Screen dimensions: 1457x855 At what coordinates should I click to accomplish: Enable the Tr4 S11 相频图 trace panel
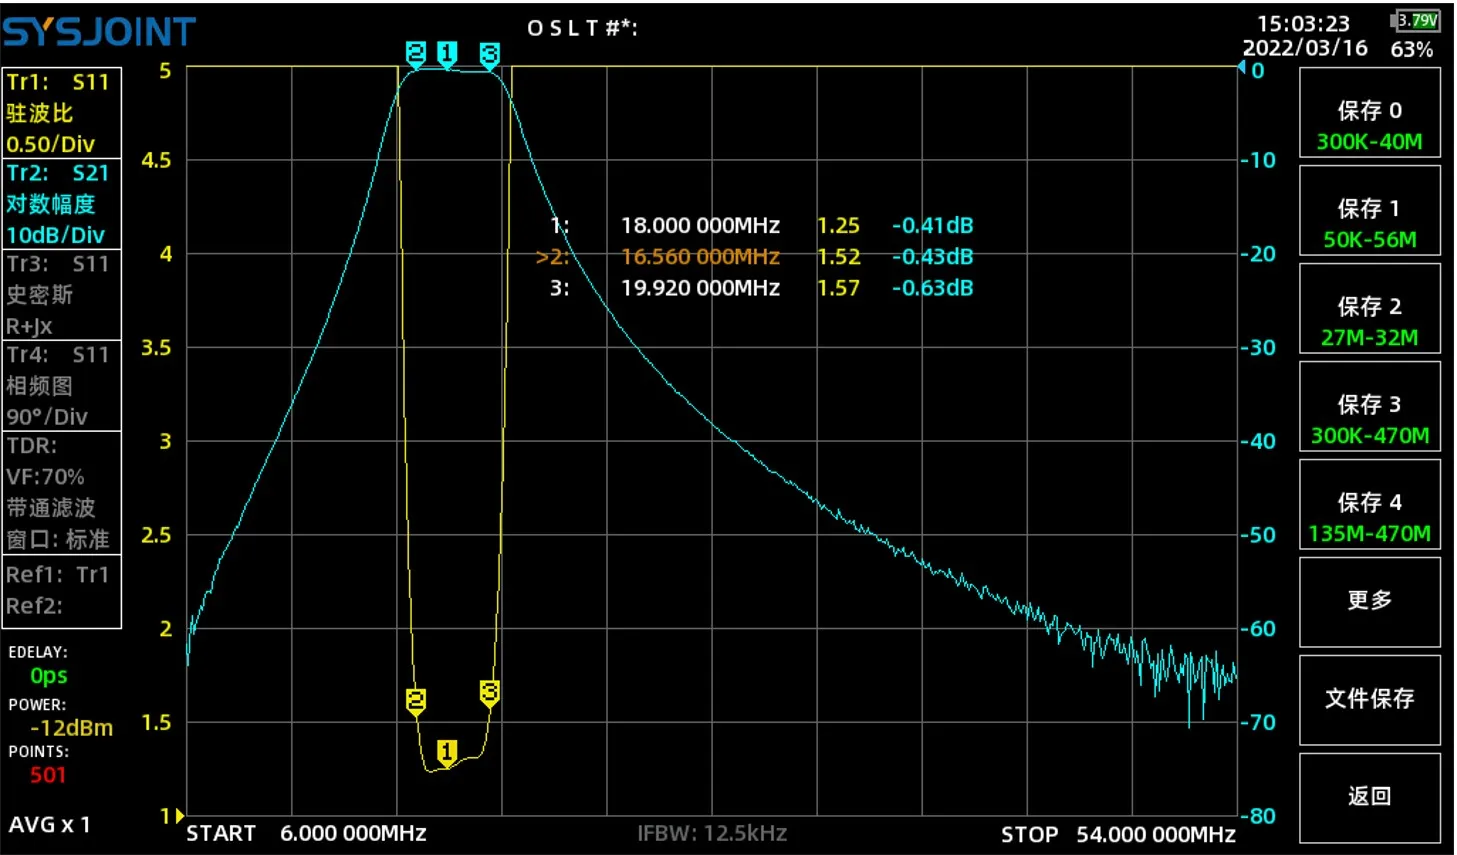(62, 385)
